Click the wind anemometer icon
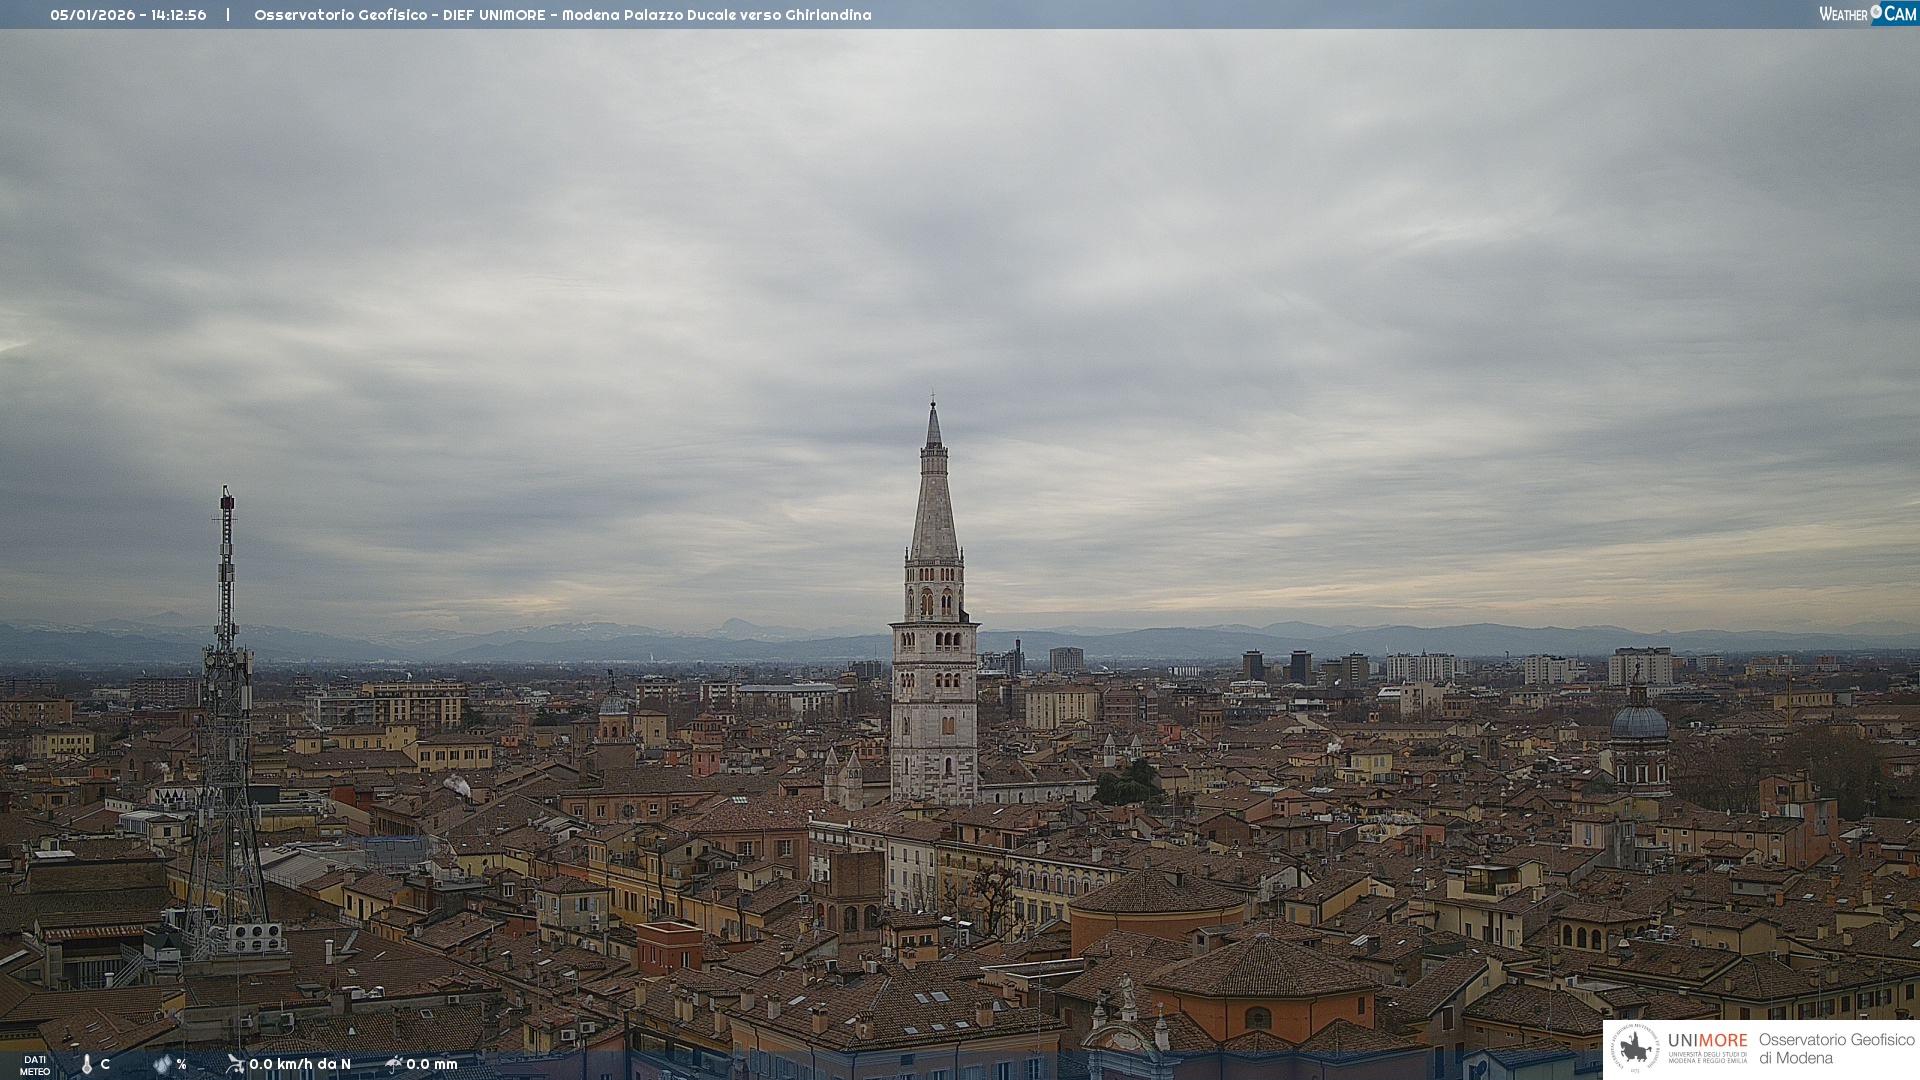The height and width of the screenshot is (1080, 1920). click(x=235, y=1064)
